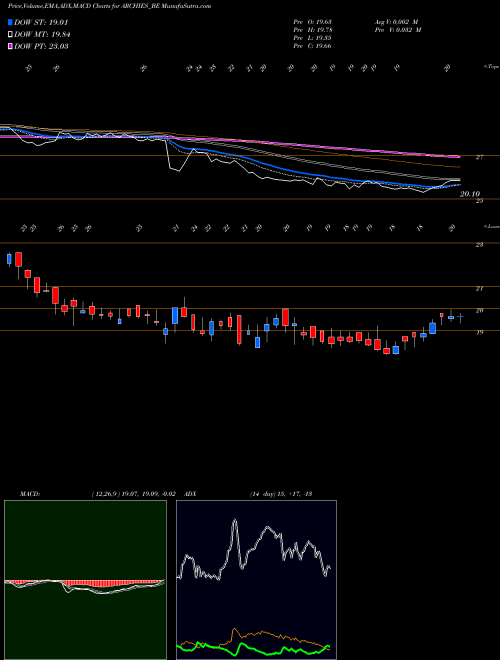The image size is (500, 660).
Task: Select the 'DOW MT: 19.84' legend text
Action: 41,35
